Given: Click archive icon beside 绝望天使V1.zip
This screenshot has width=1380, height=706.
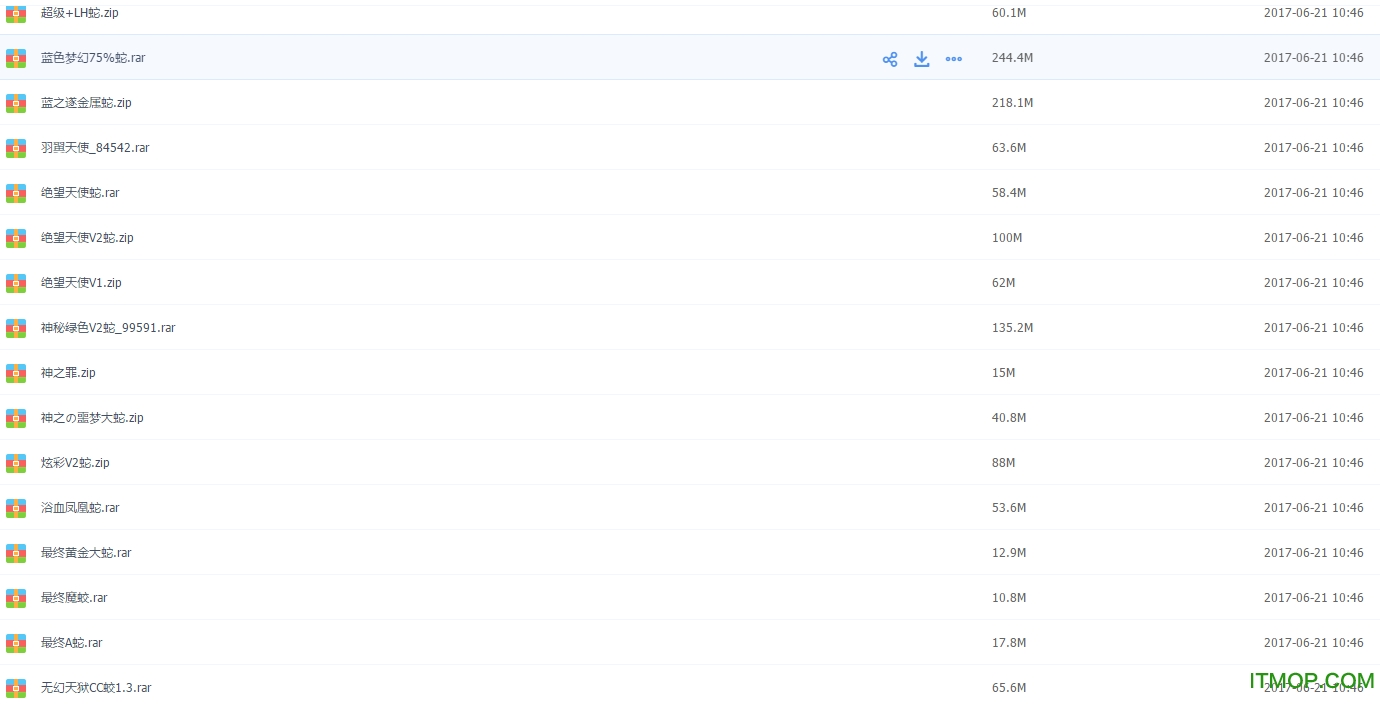Looking at the screenshot, I should tap(16, 283).
